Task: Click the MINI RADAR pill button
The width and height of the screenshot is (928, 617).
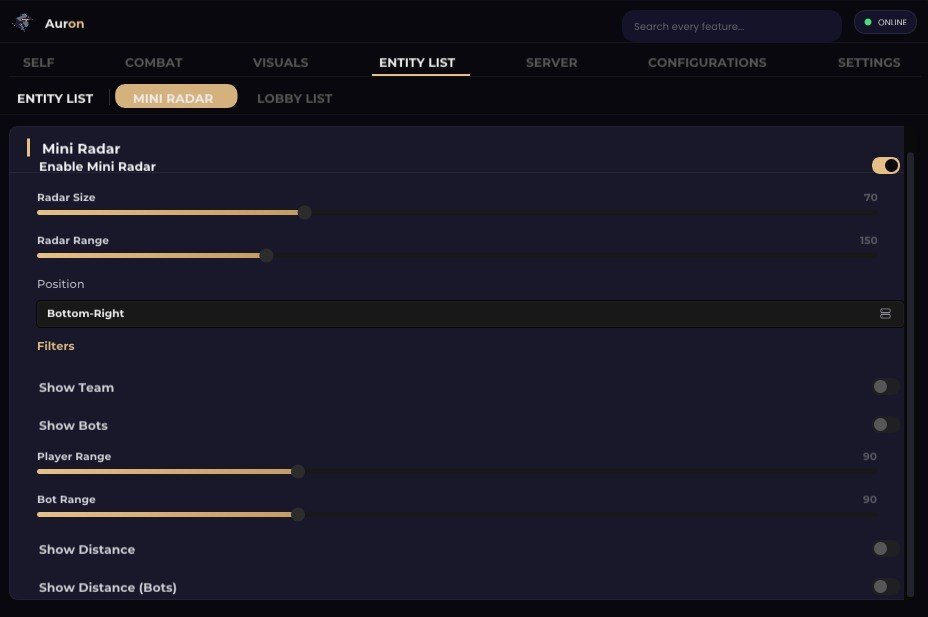Action: pyautogui.click(x=176, y=96)
